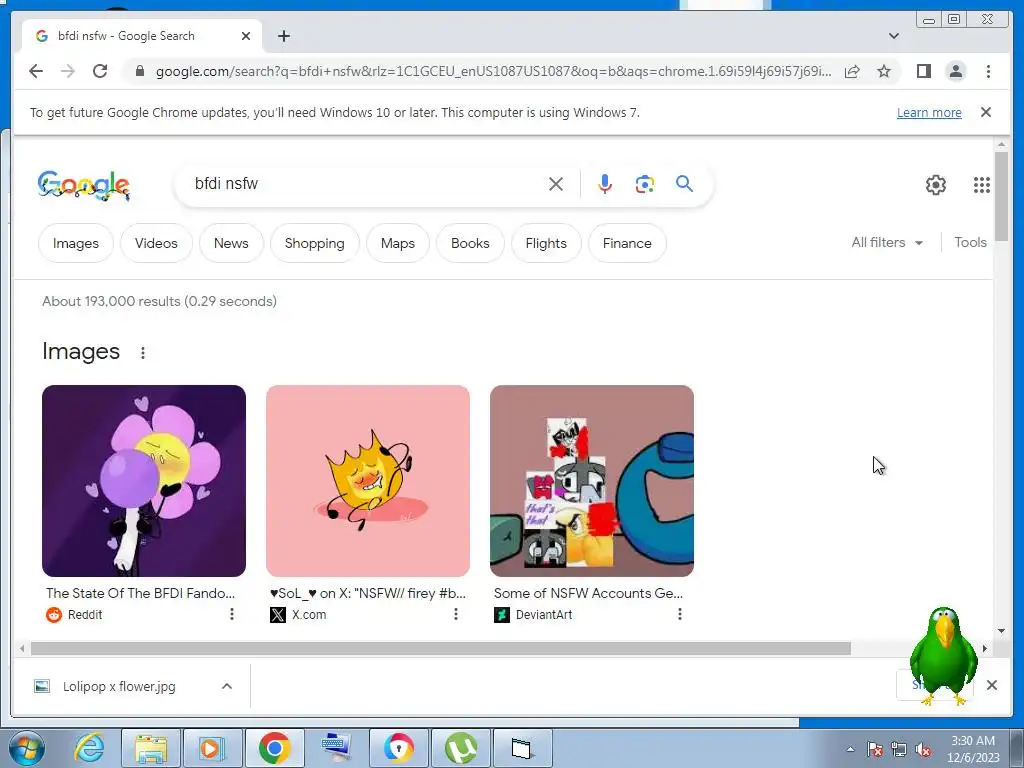Search by image with Google Lens icon
The height and width of the screenshot is (768, 1024).
645,184
